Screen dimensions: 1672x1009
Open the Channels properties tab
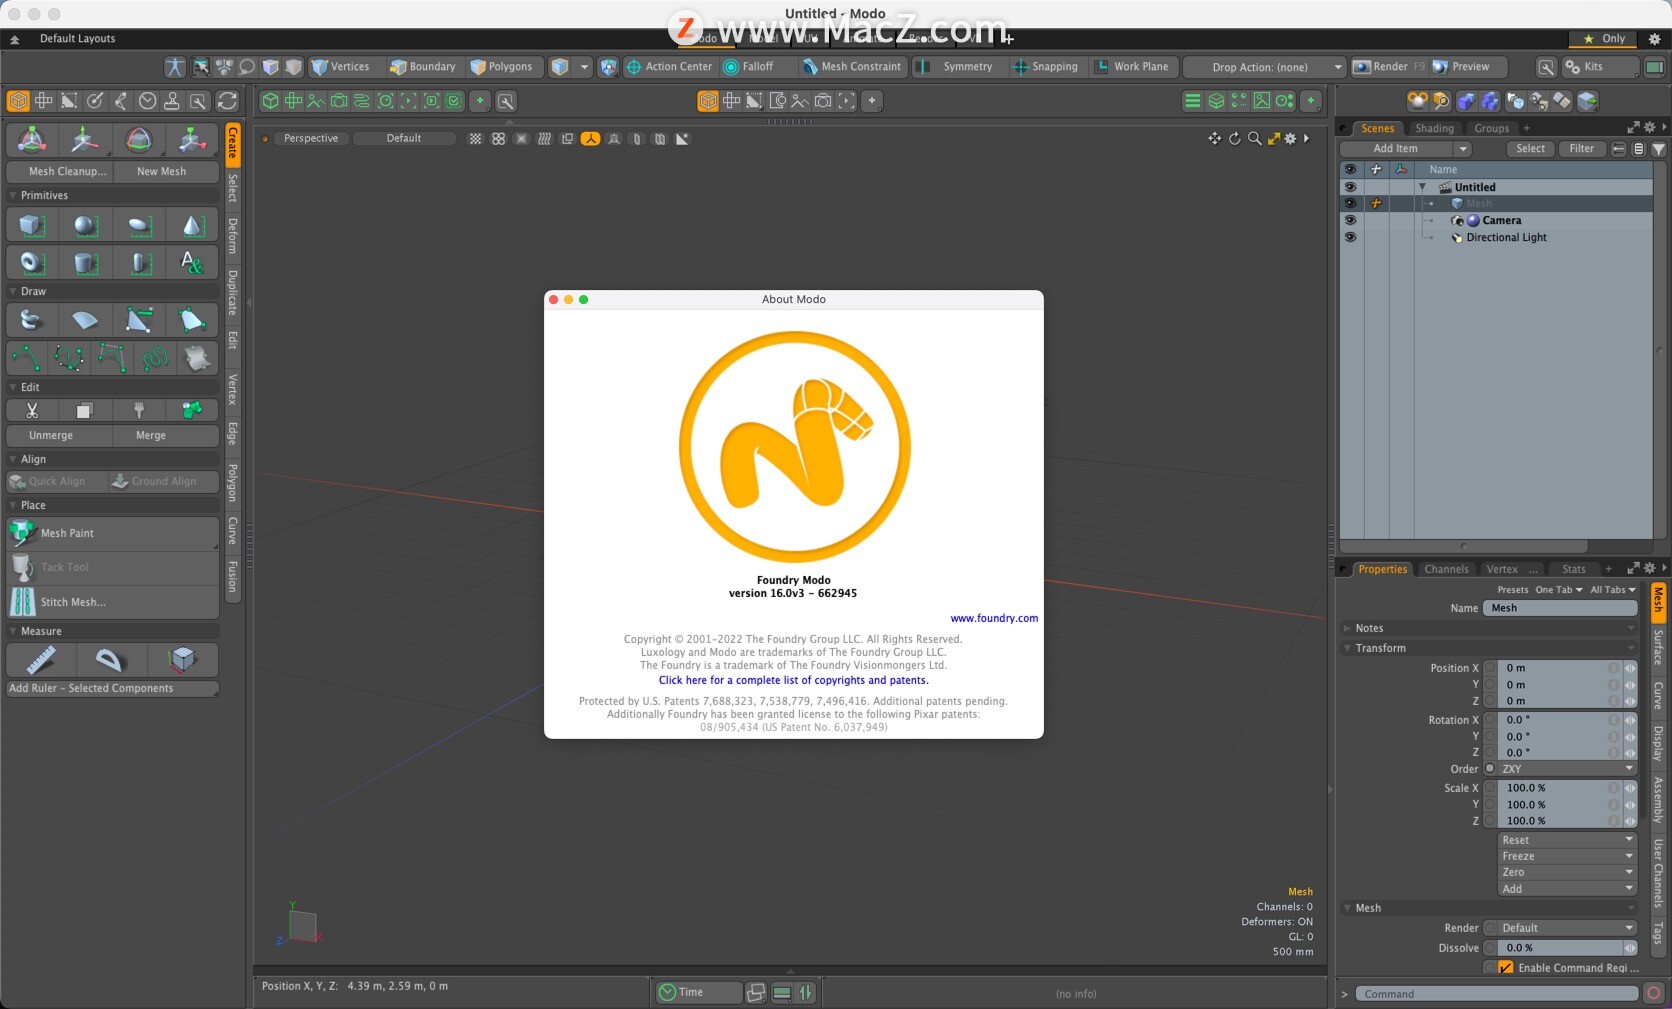[1446, 569]
